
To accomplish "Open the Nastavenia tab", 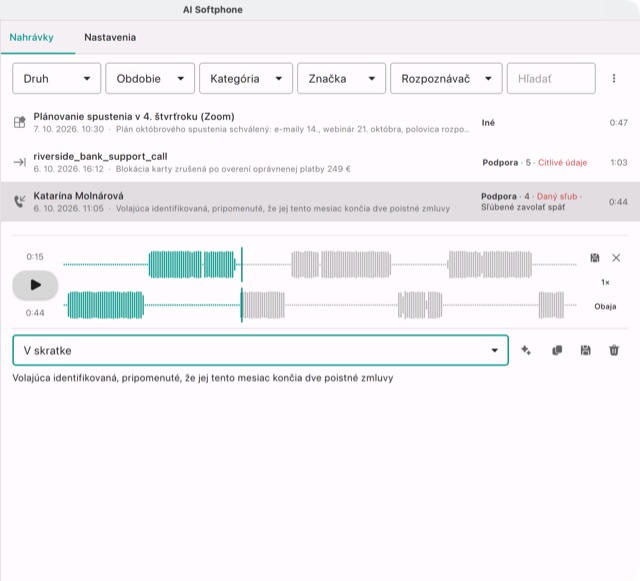I will (110, 38).
